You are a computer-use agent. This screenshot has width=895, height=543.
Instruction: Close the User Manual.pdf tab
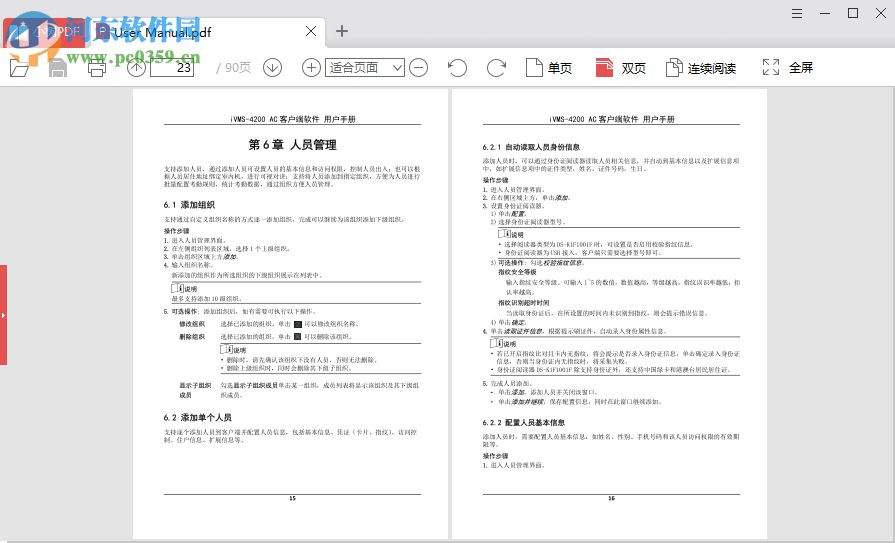pos(311,31)
